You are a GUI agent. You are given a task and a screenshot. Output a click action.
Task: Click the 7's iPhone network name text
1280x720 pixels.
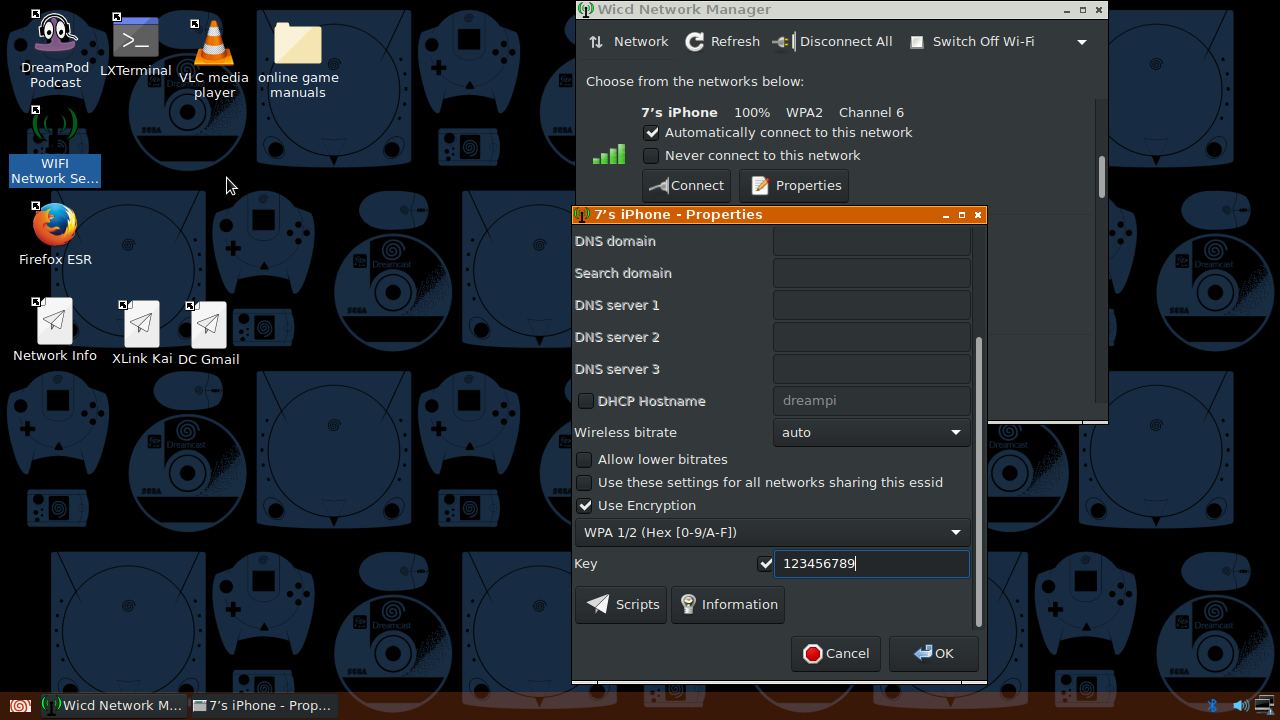click(x=679, y=113)
